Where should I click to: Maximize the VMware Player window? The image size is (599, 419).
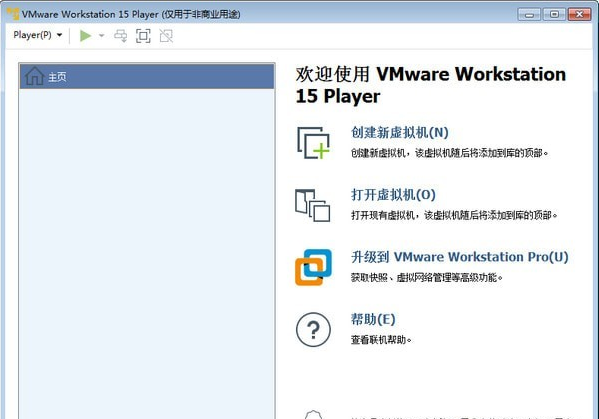click(554, 14)
